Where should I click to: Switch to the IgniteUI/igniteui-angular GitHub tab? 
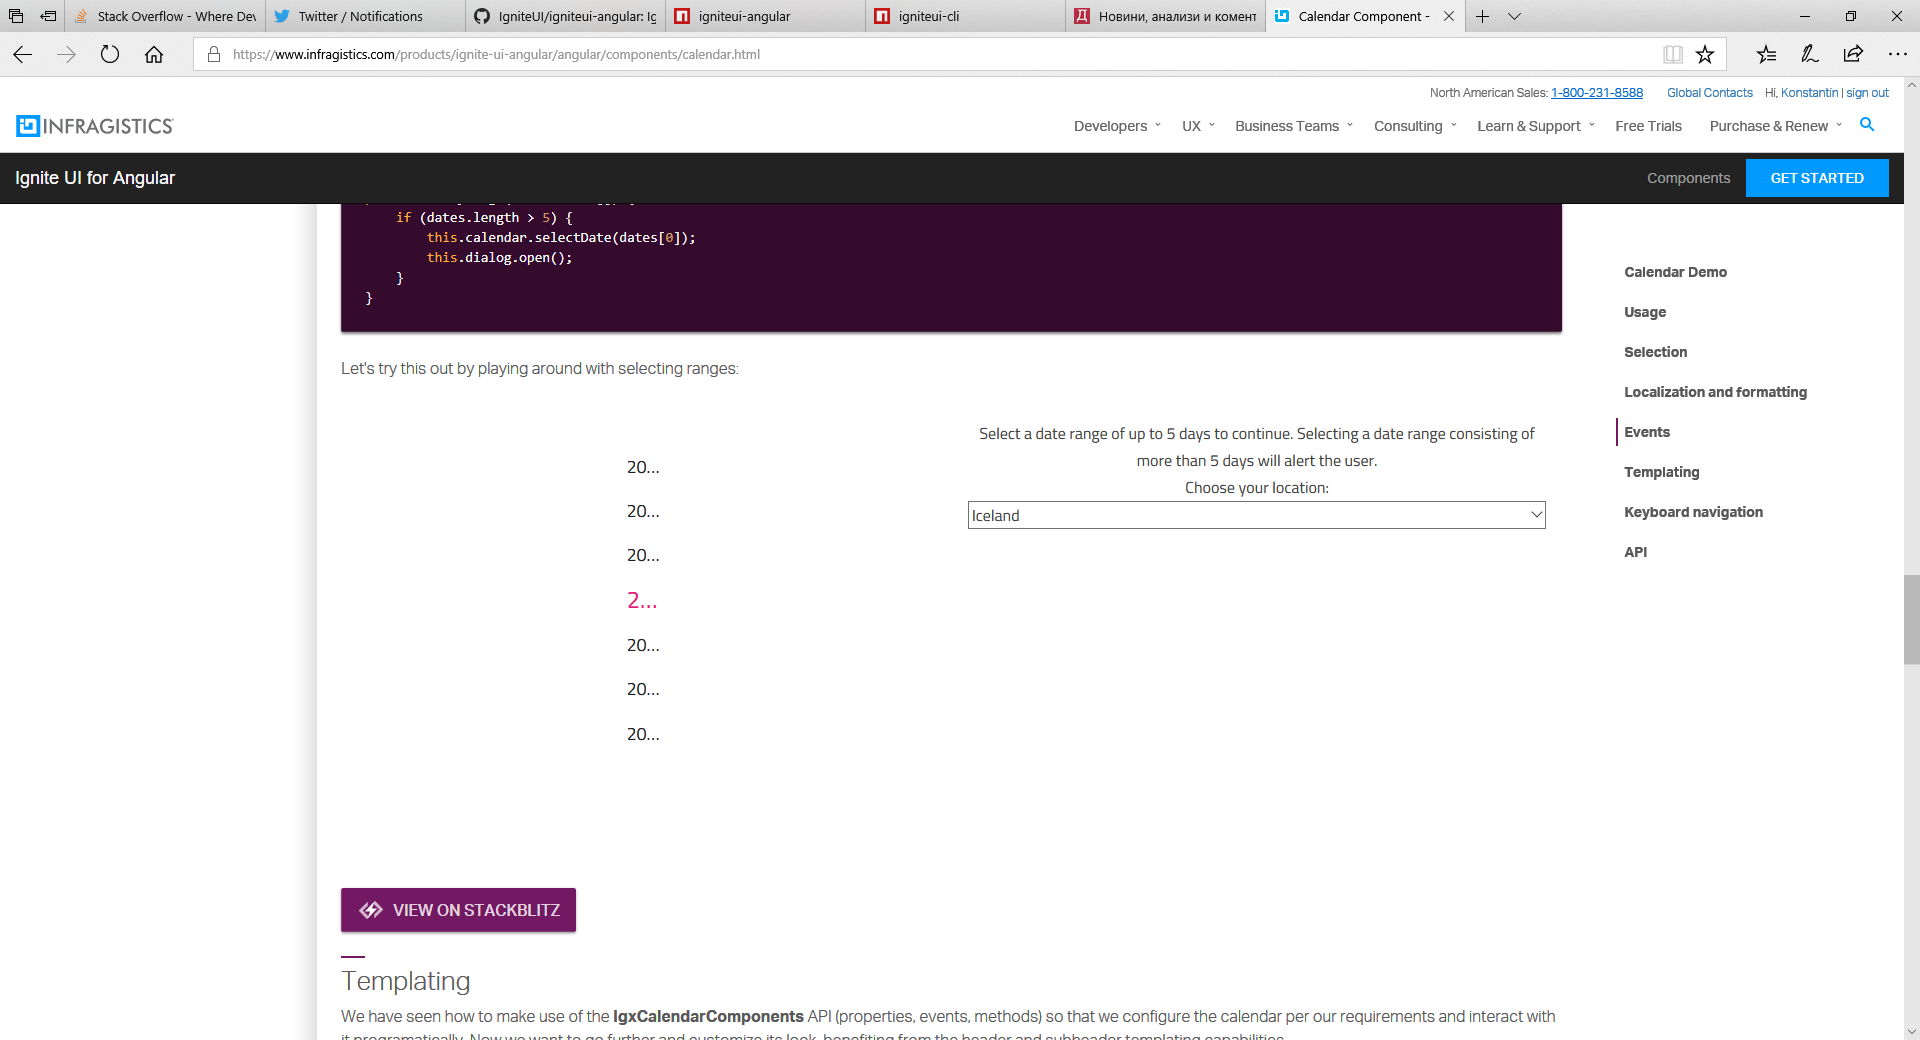(565, 16)
